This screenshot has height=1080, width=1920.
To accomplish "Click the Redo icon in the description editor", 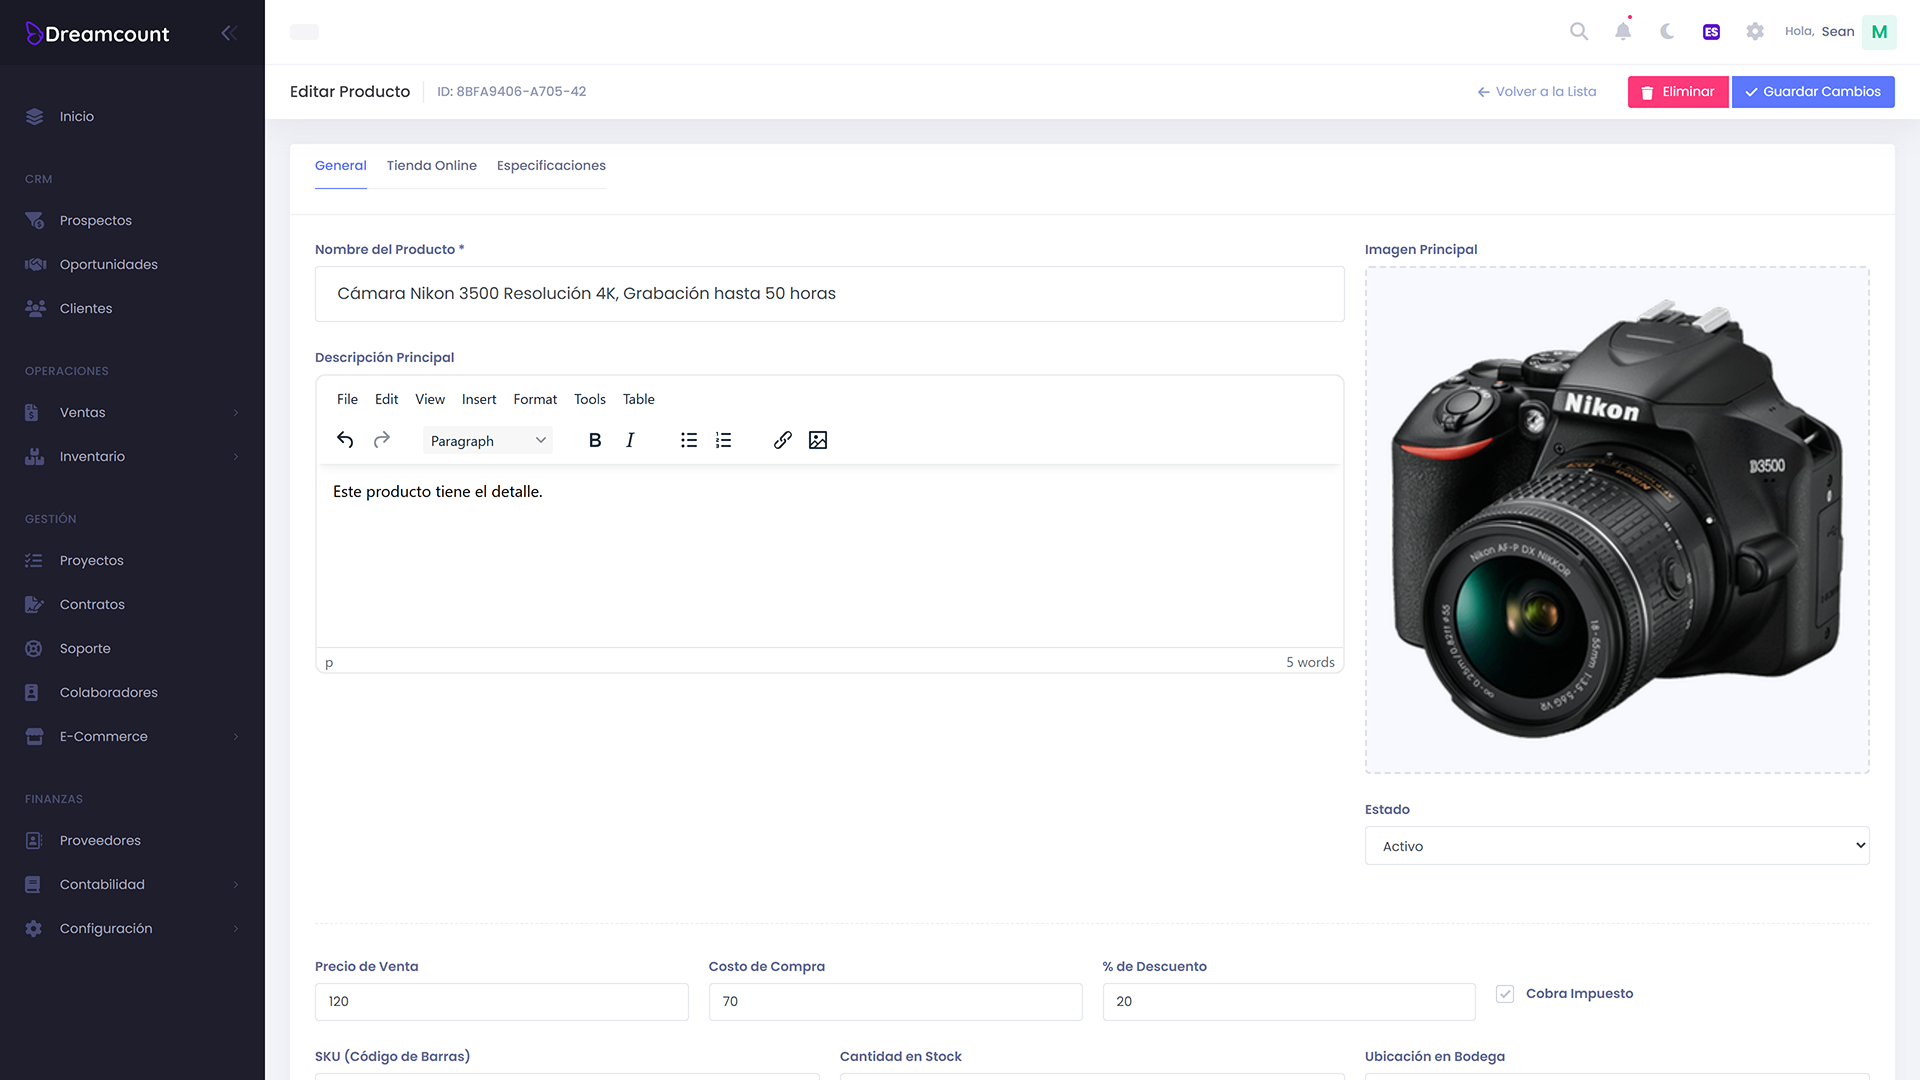I will click(381, 440).
